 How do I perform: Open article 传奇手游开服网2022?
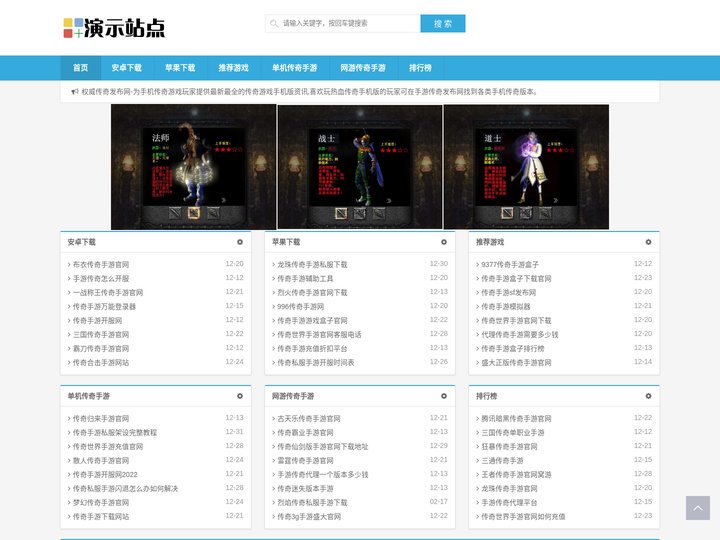[105, 475]
